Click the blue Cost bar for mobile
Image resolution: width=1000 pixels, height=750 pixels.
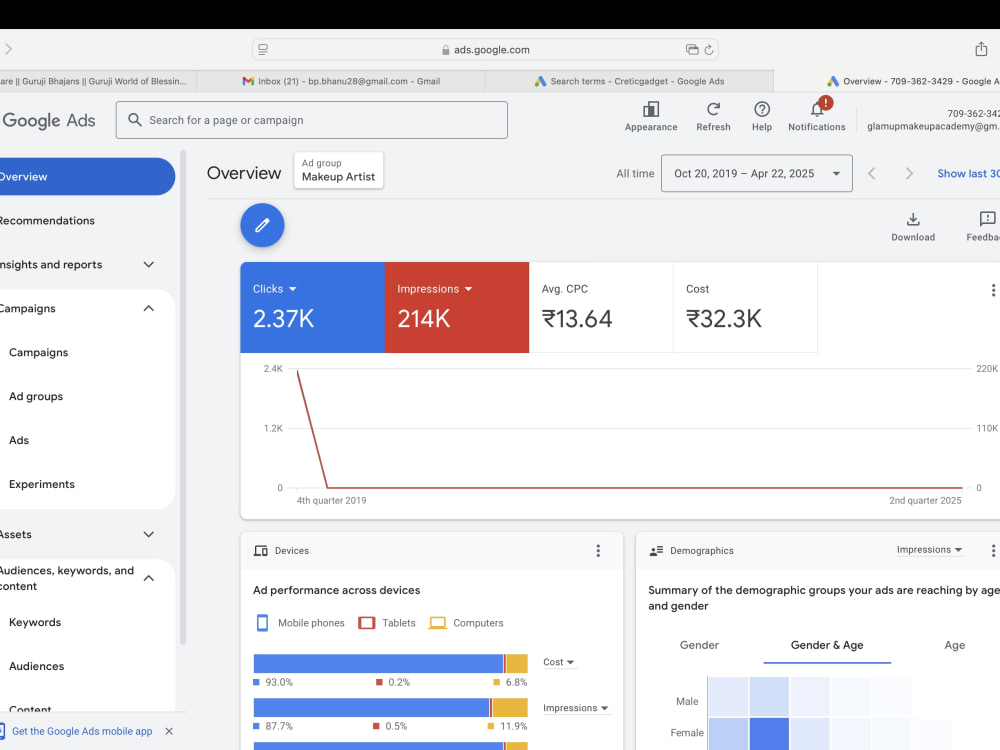pos(378,663)
